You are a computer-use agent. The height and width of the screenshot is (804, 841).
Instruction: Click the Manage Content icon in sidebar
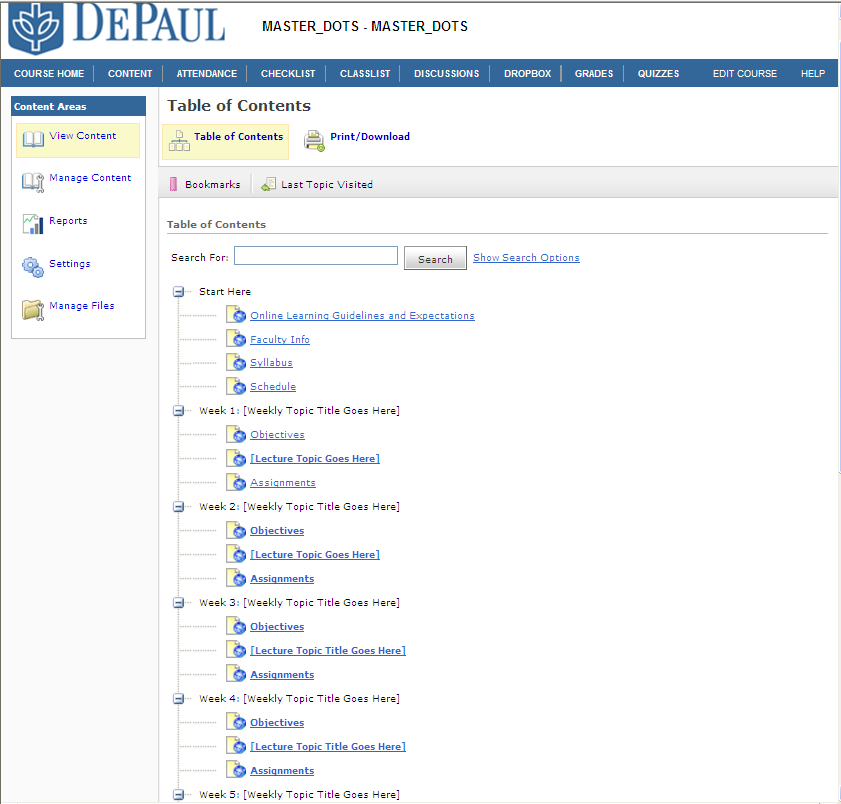point(33,181)
